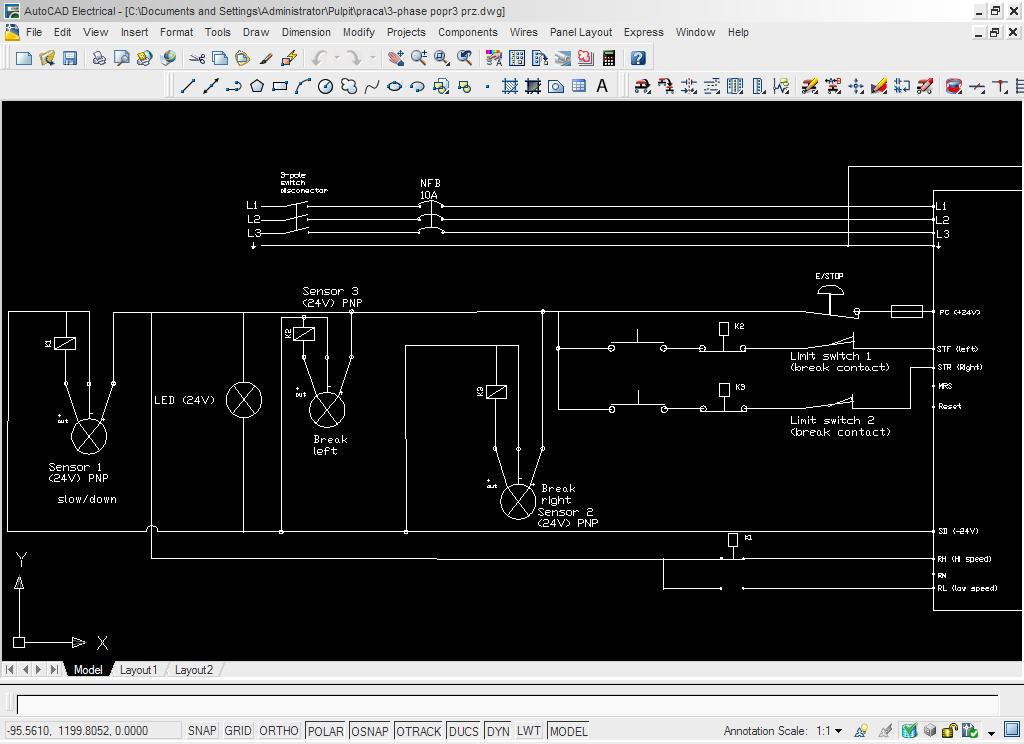
Task: Open the Components menu
Action: [467, 32]
